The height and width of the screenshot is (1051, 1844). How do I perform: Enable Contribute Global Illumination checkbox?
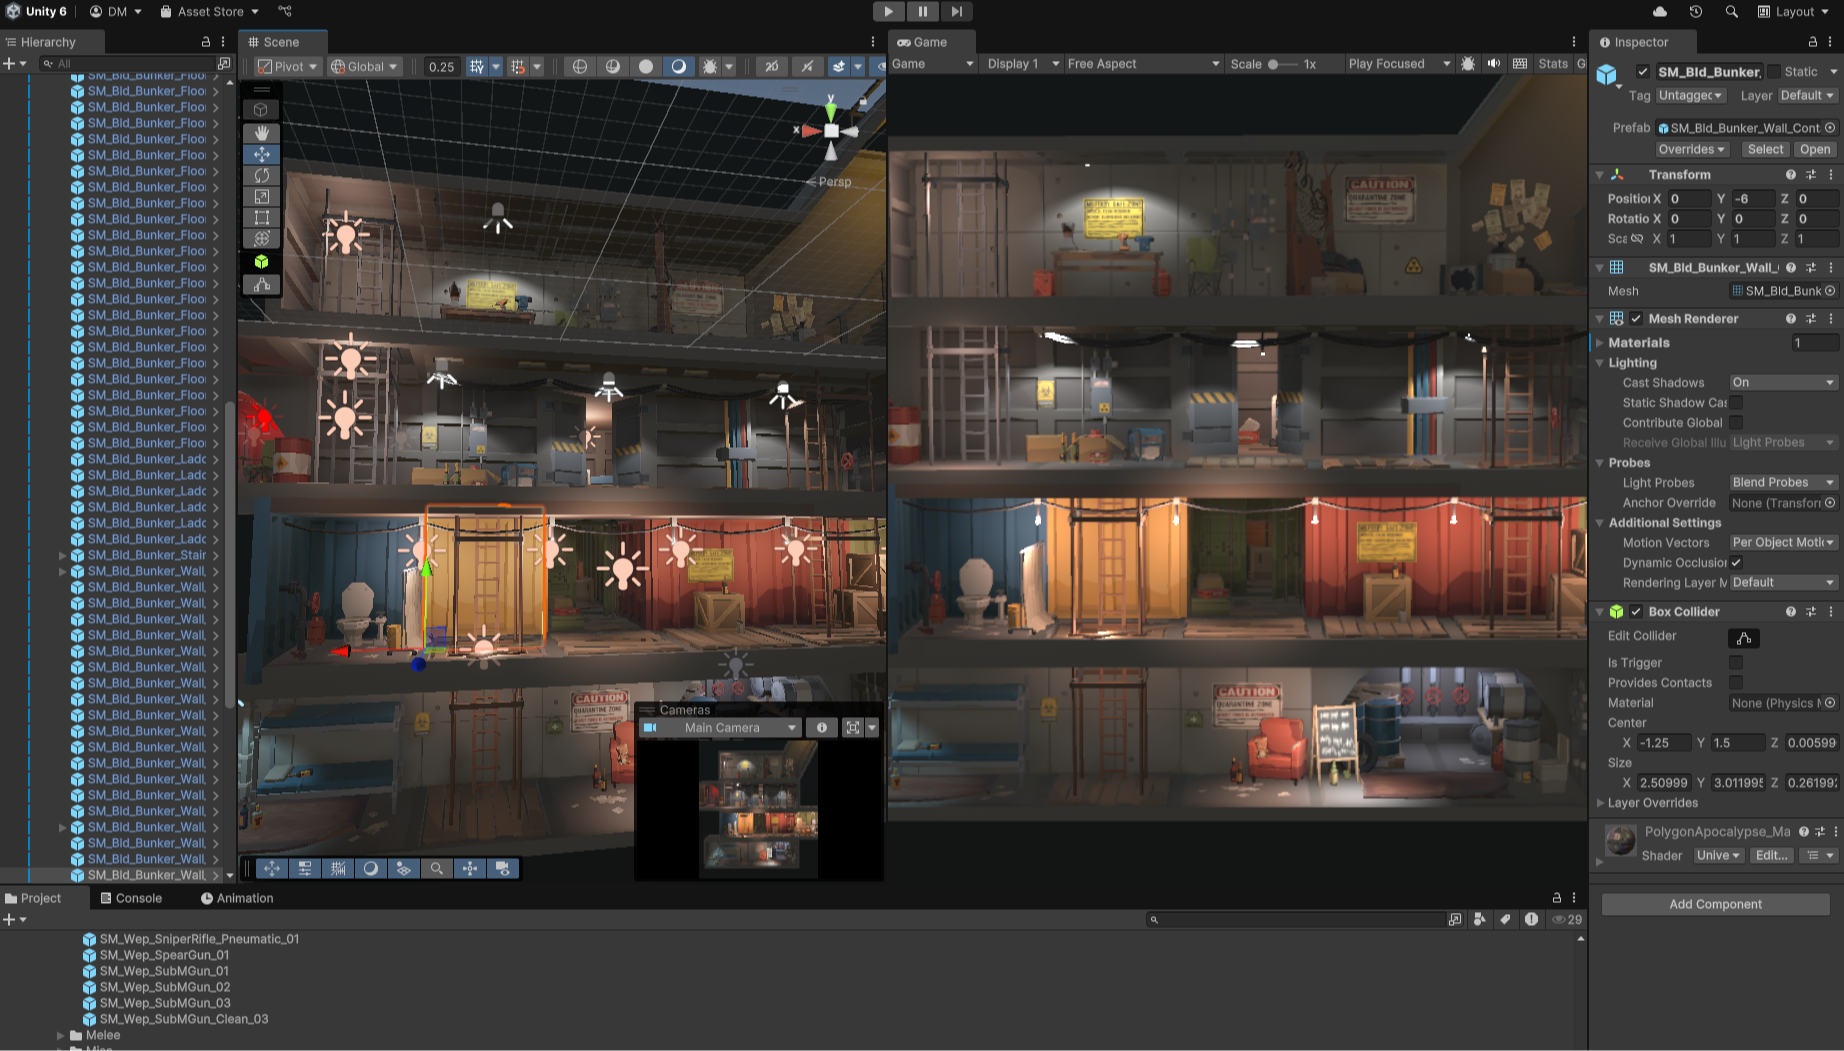point(1736,422)
